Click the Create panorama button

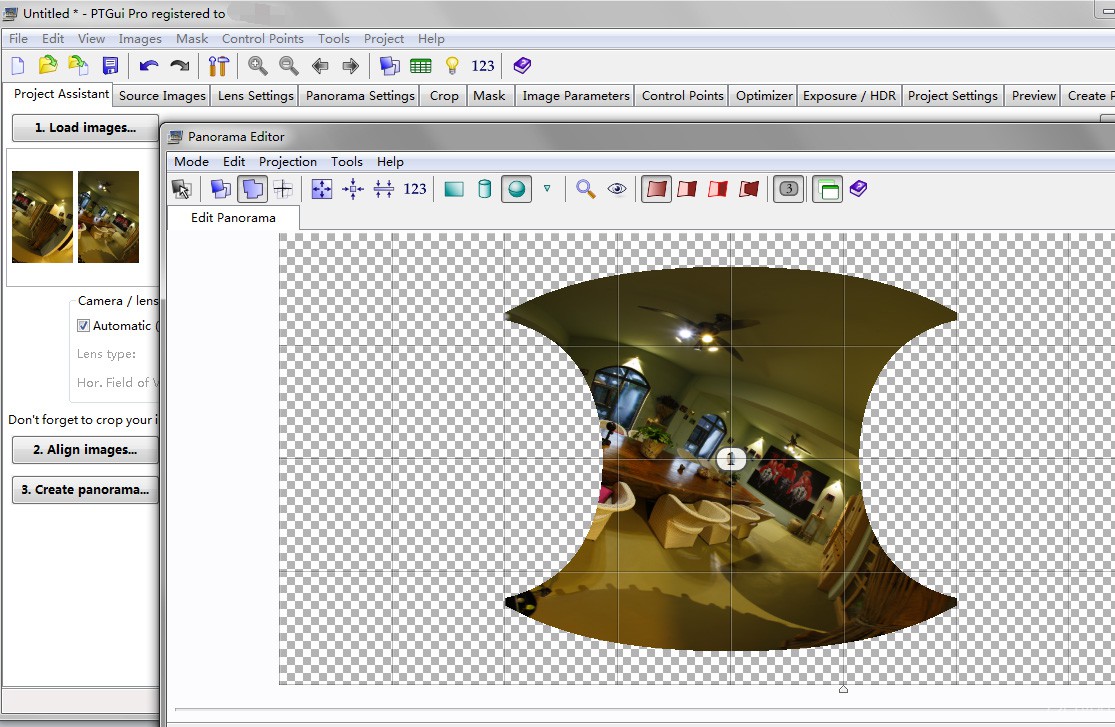pyautogui.click(x=85, y=490)
